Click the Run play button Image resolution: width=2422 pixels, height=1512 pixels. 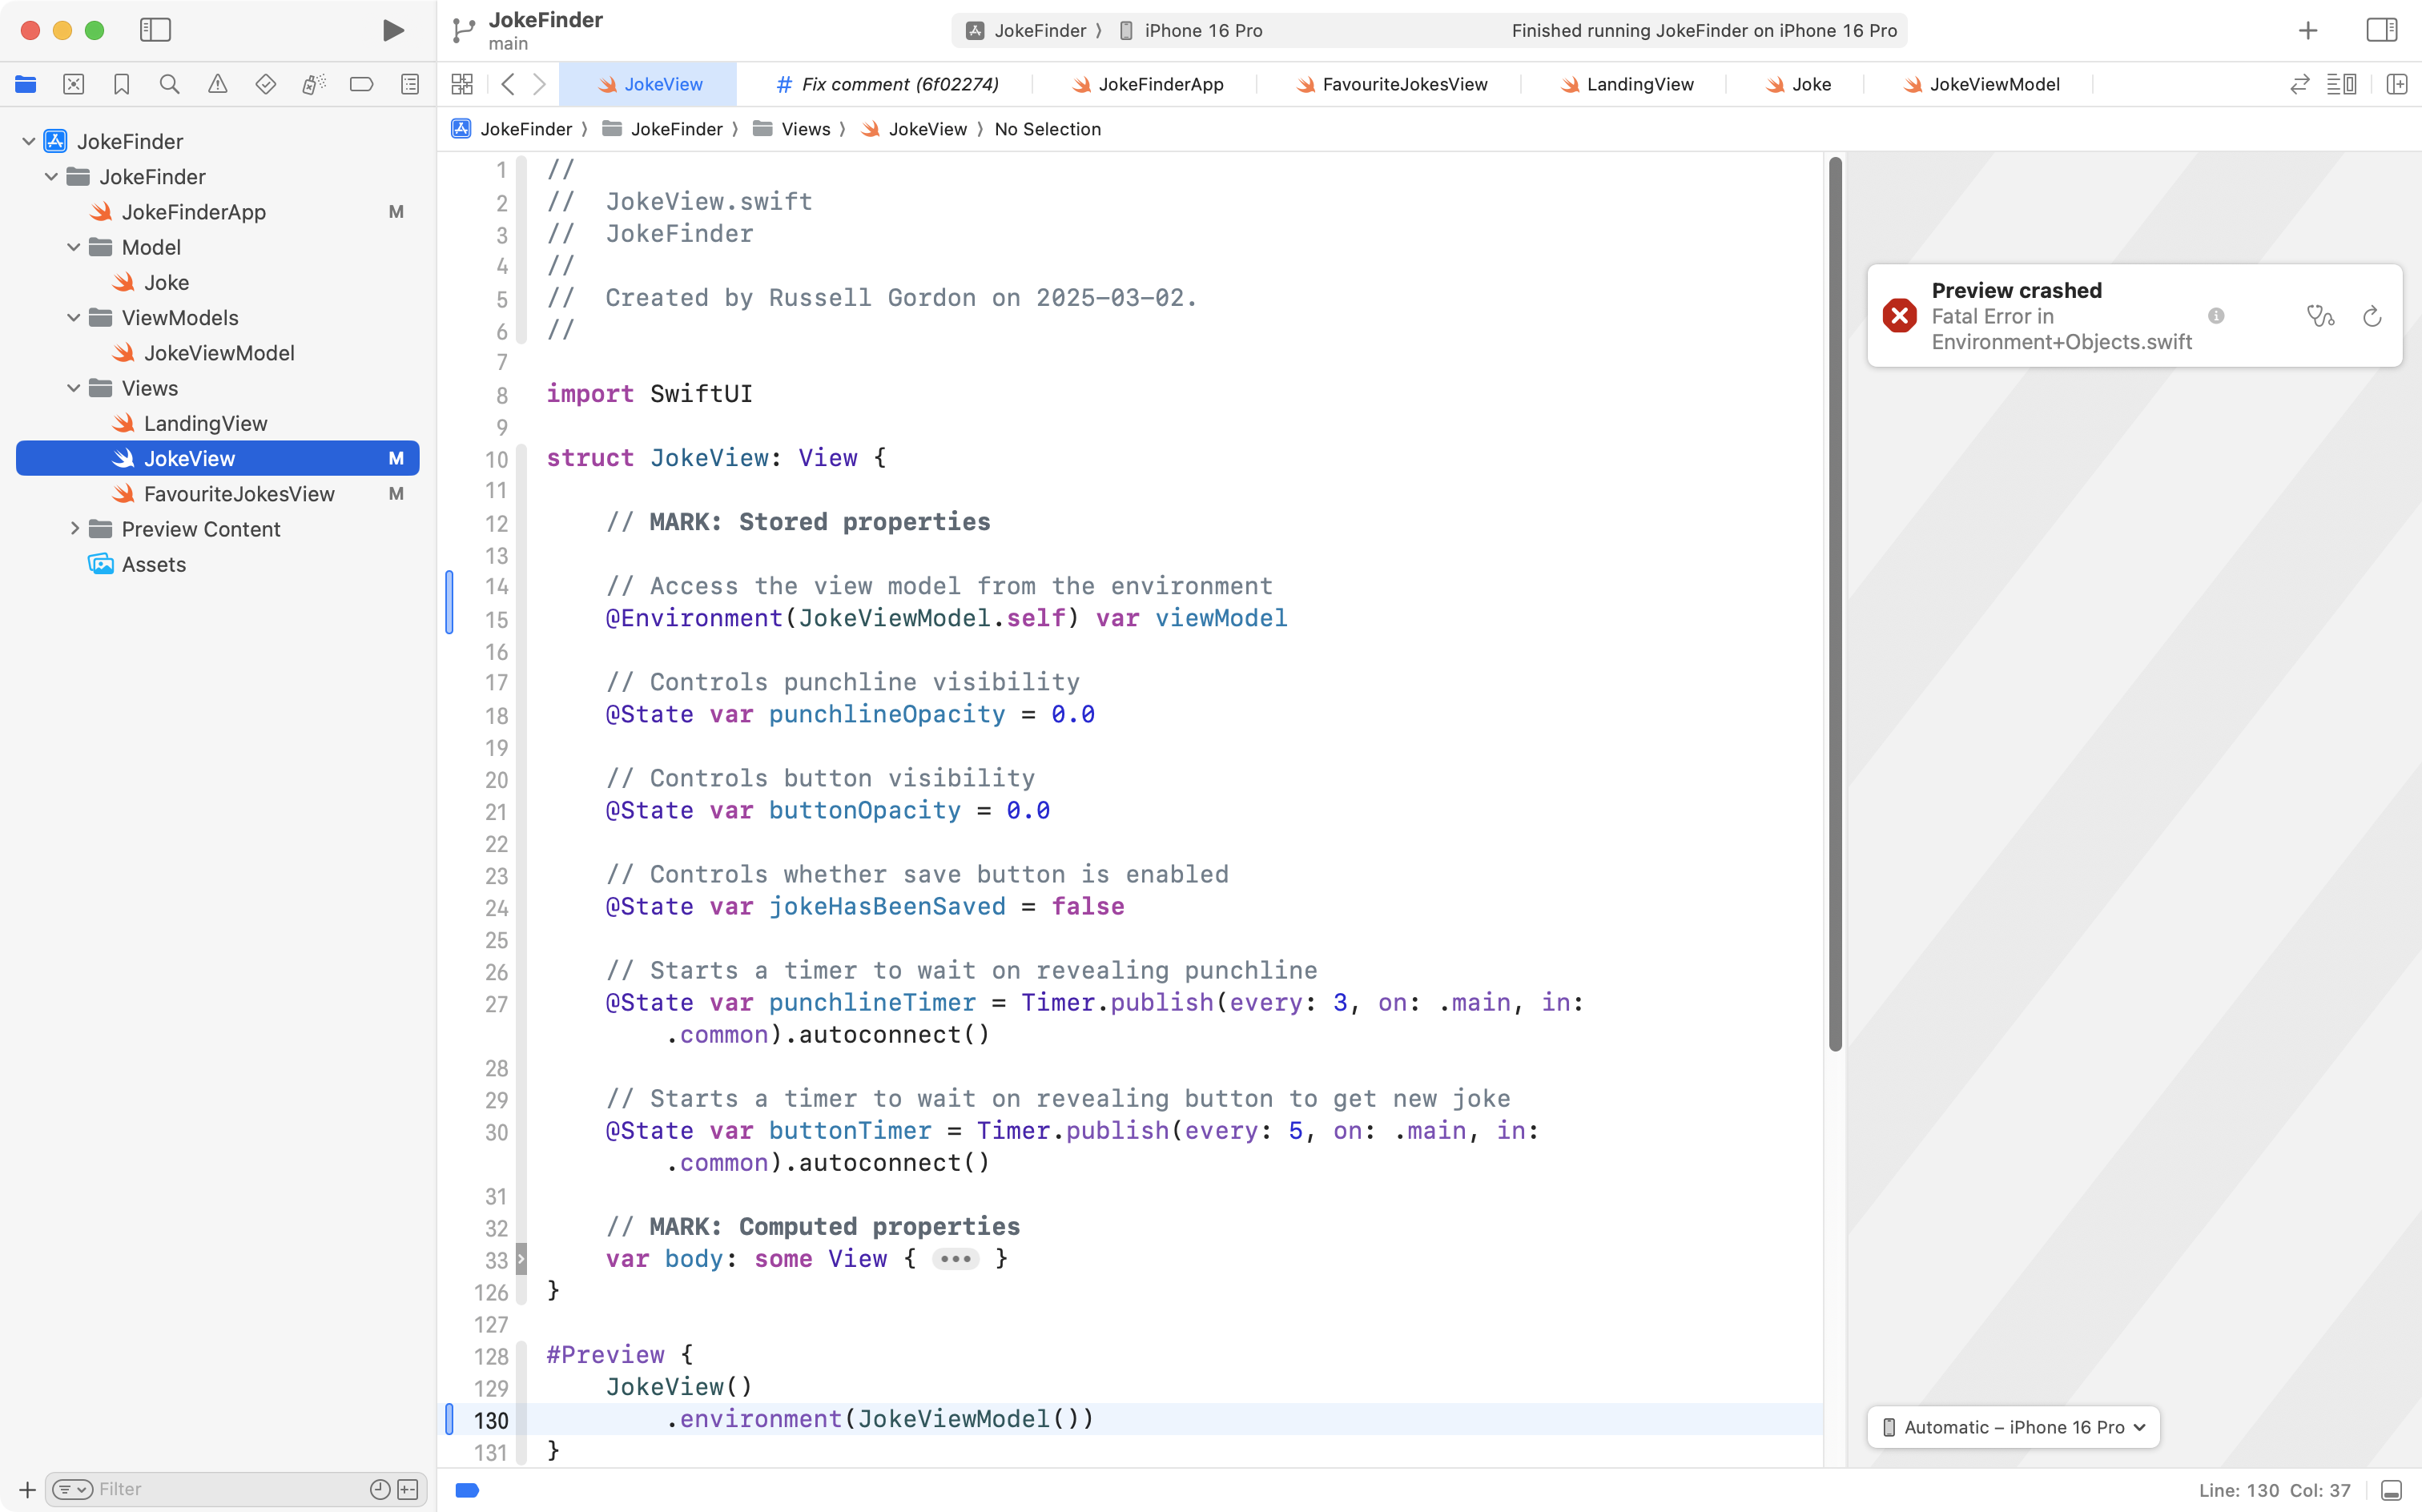point(393,30)
